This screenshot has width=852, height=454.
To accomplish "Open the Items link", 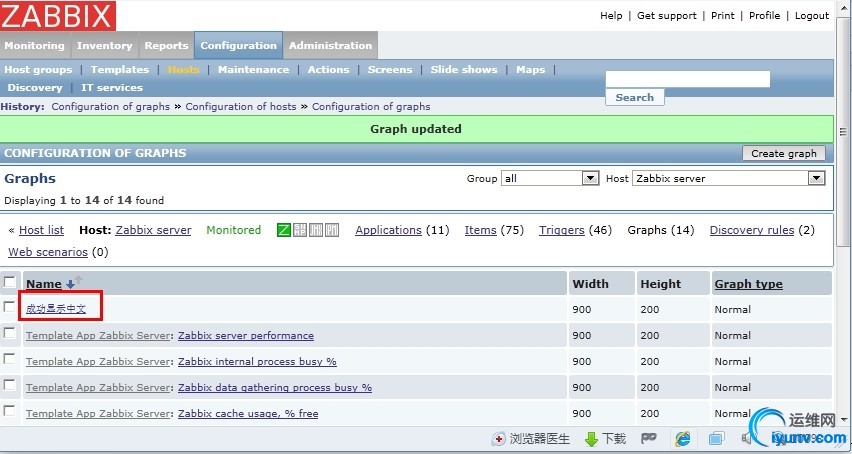I will 480,230.
